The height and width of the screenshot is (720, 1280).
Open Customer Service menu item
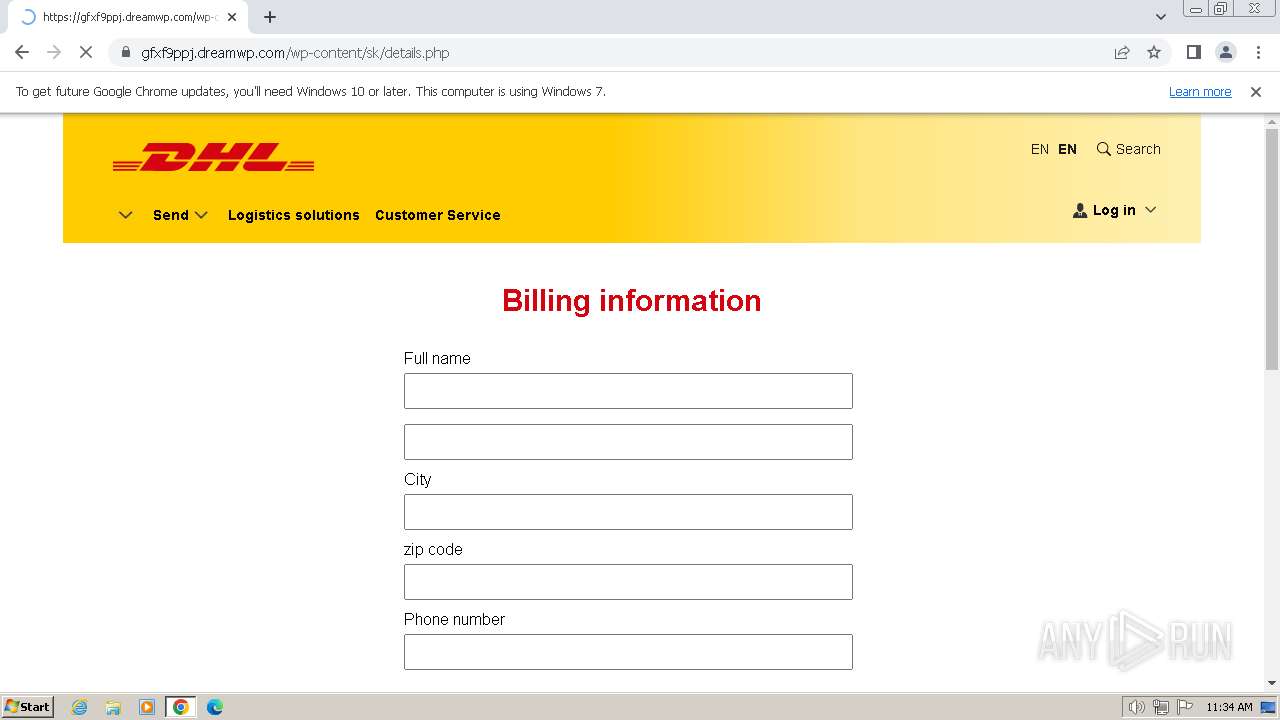[438, 215]
